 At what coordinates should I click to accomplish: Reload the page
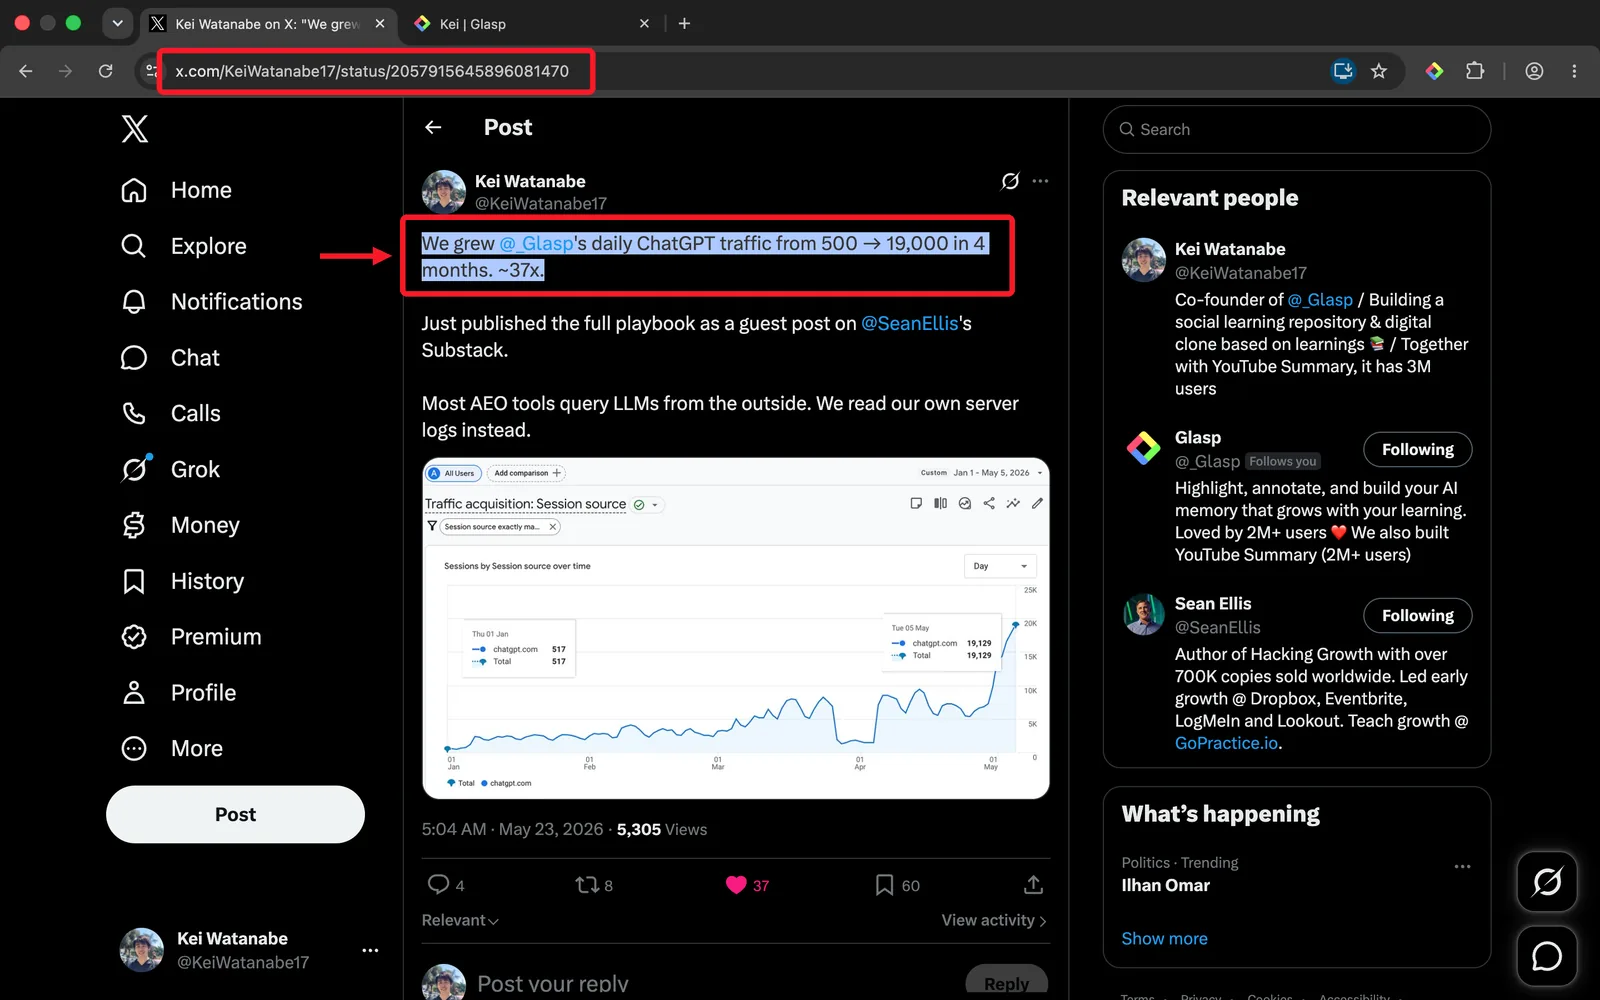[x=105, y=71]
